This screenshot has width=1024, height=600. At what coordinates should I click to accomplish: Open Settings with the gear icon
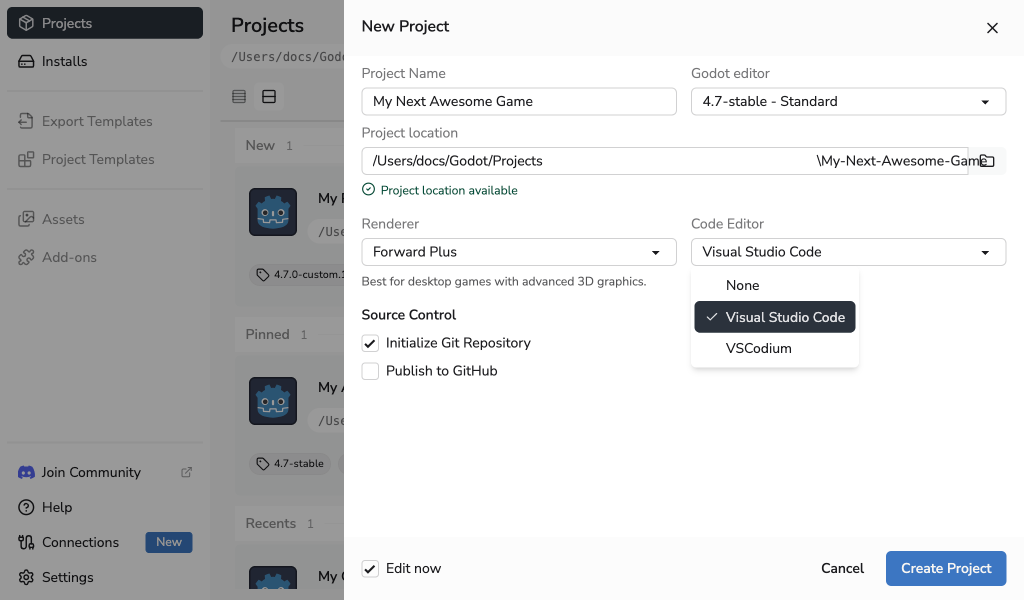coord(26,577)
